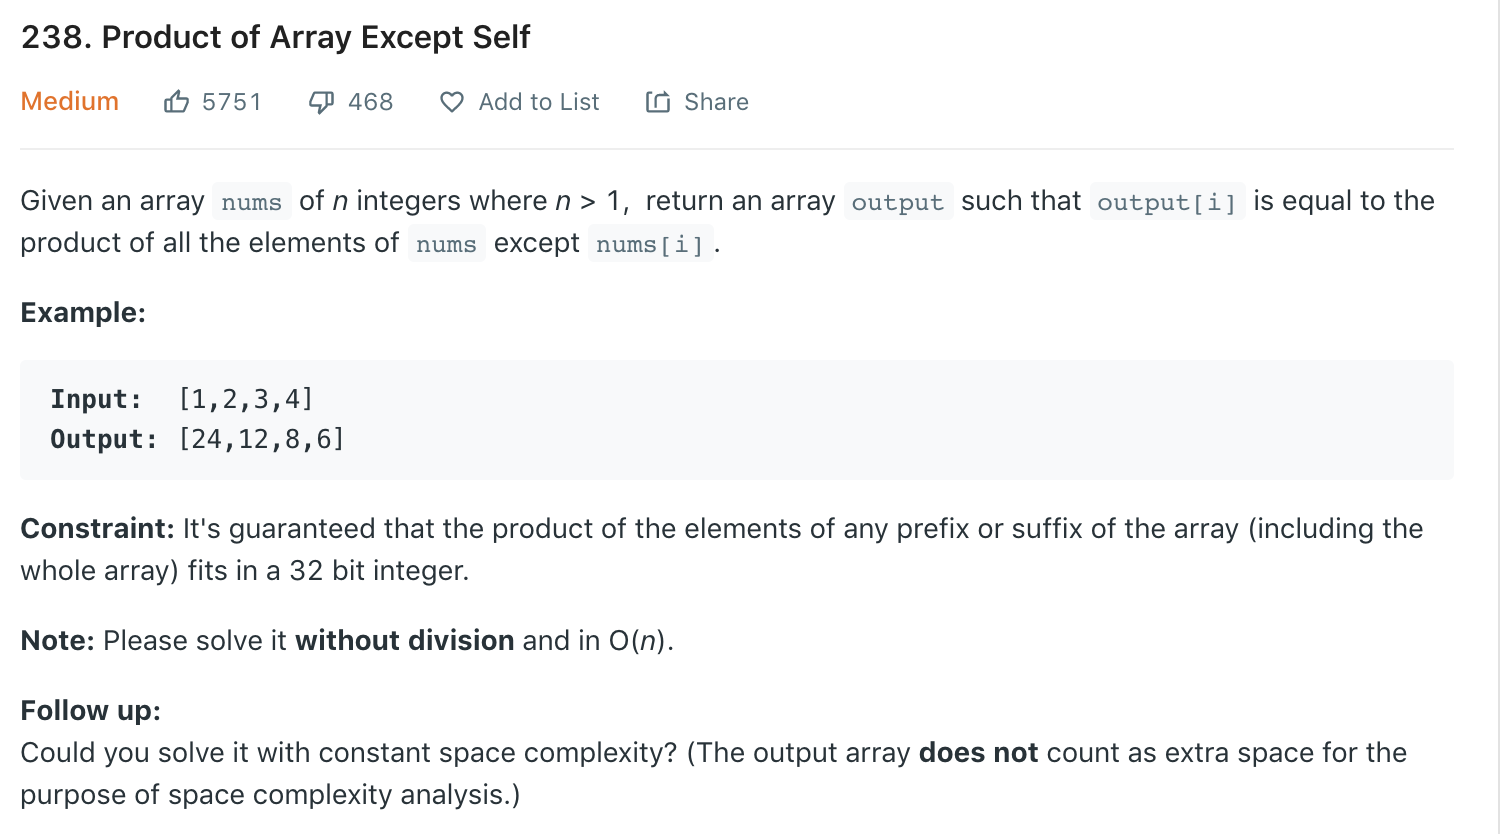Click the Medium difficulty label
The image size is (1500, 834).
pos(70,102)
